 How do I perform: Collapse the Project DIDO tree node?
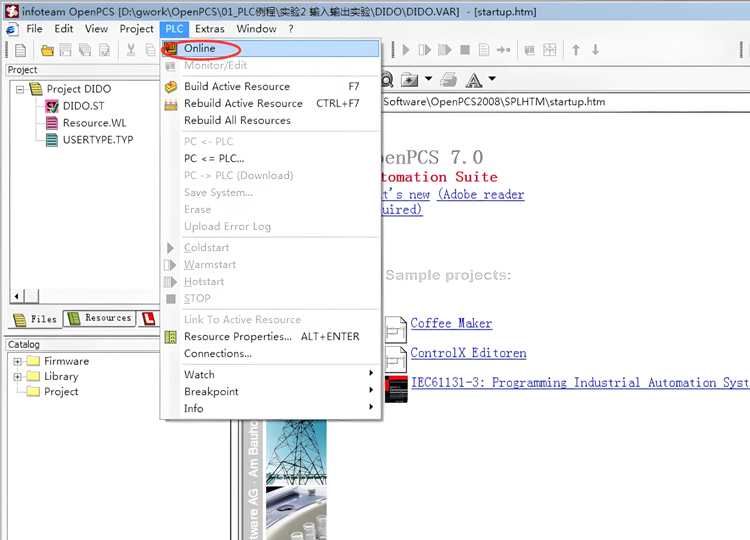coord(20,89)
